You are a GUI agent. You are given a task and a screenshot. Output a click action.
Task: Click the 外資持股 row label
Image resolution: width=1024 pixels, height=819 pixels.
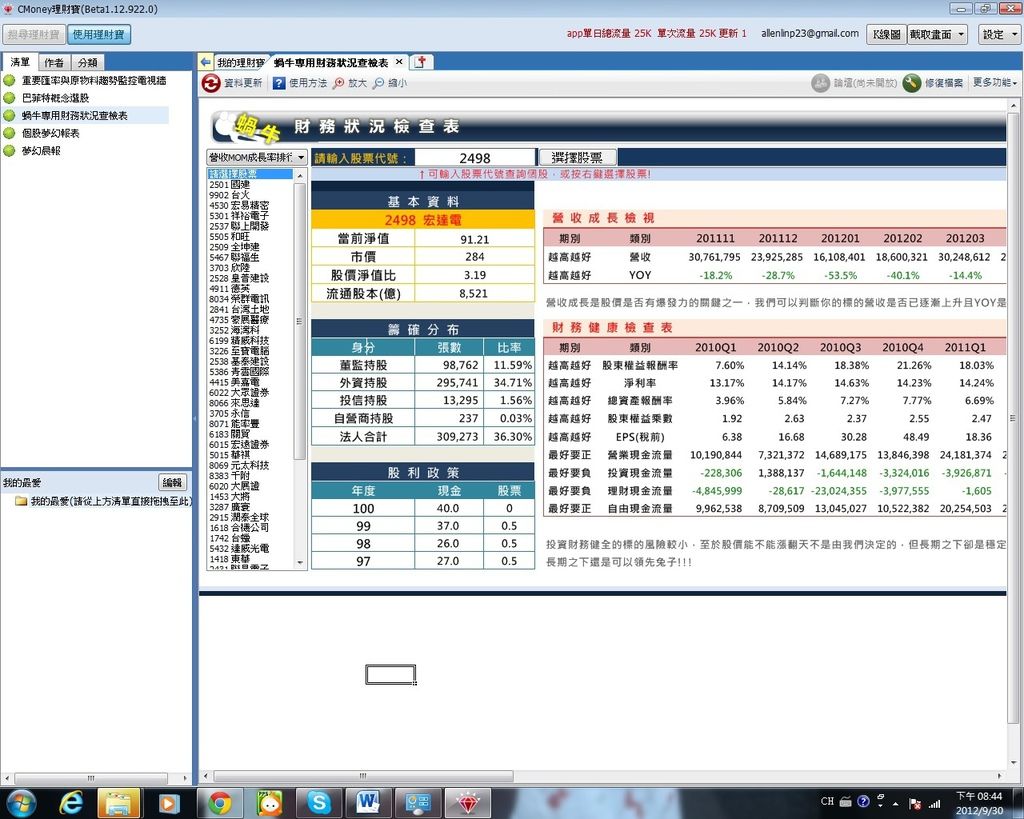pyautogui.click(x=363, y=383)
